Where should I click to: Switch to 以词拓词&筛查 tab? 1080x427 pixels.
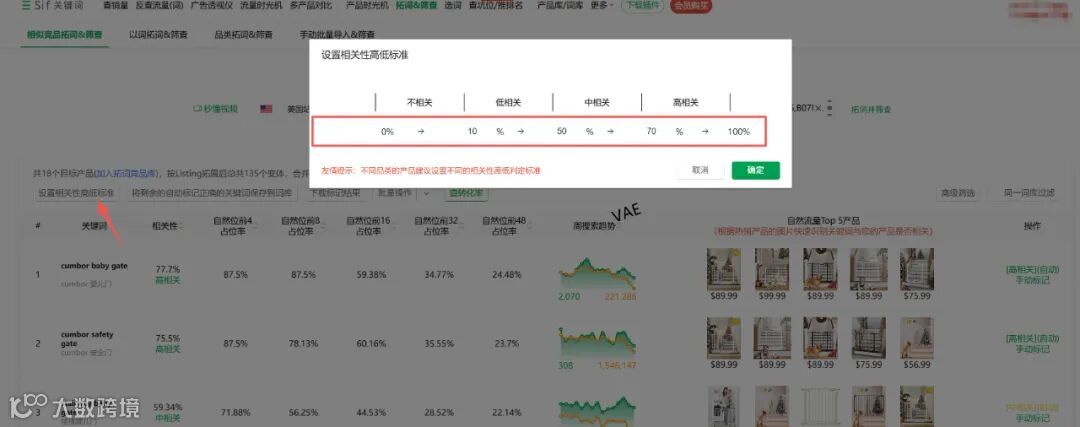click(x=158, y=34)
